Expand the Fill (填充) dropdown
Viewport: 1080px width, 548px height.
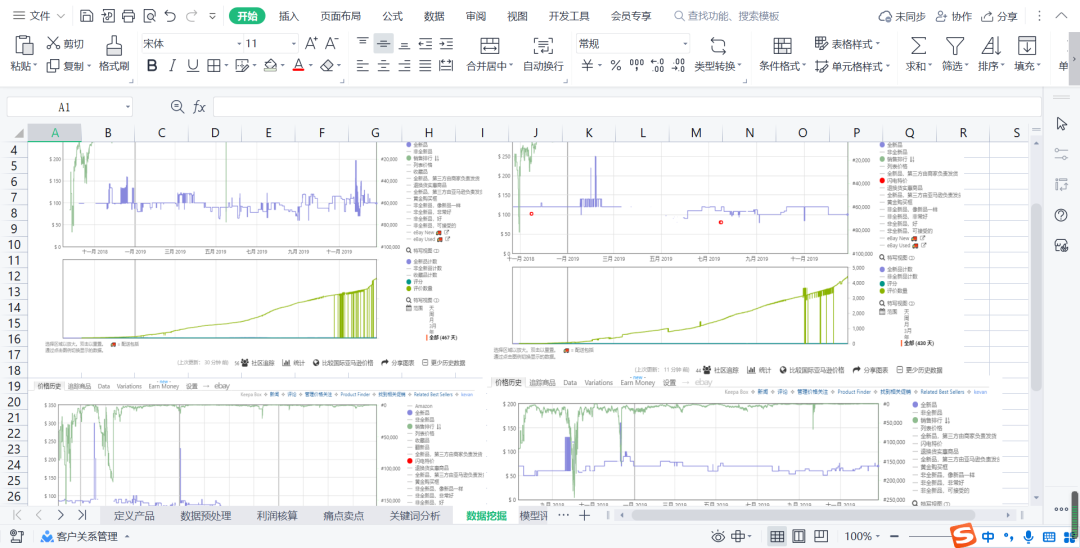[1038, 67]
